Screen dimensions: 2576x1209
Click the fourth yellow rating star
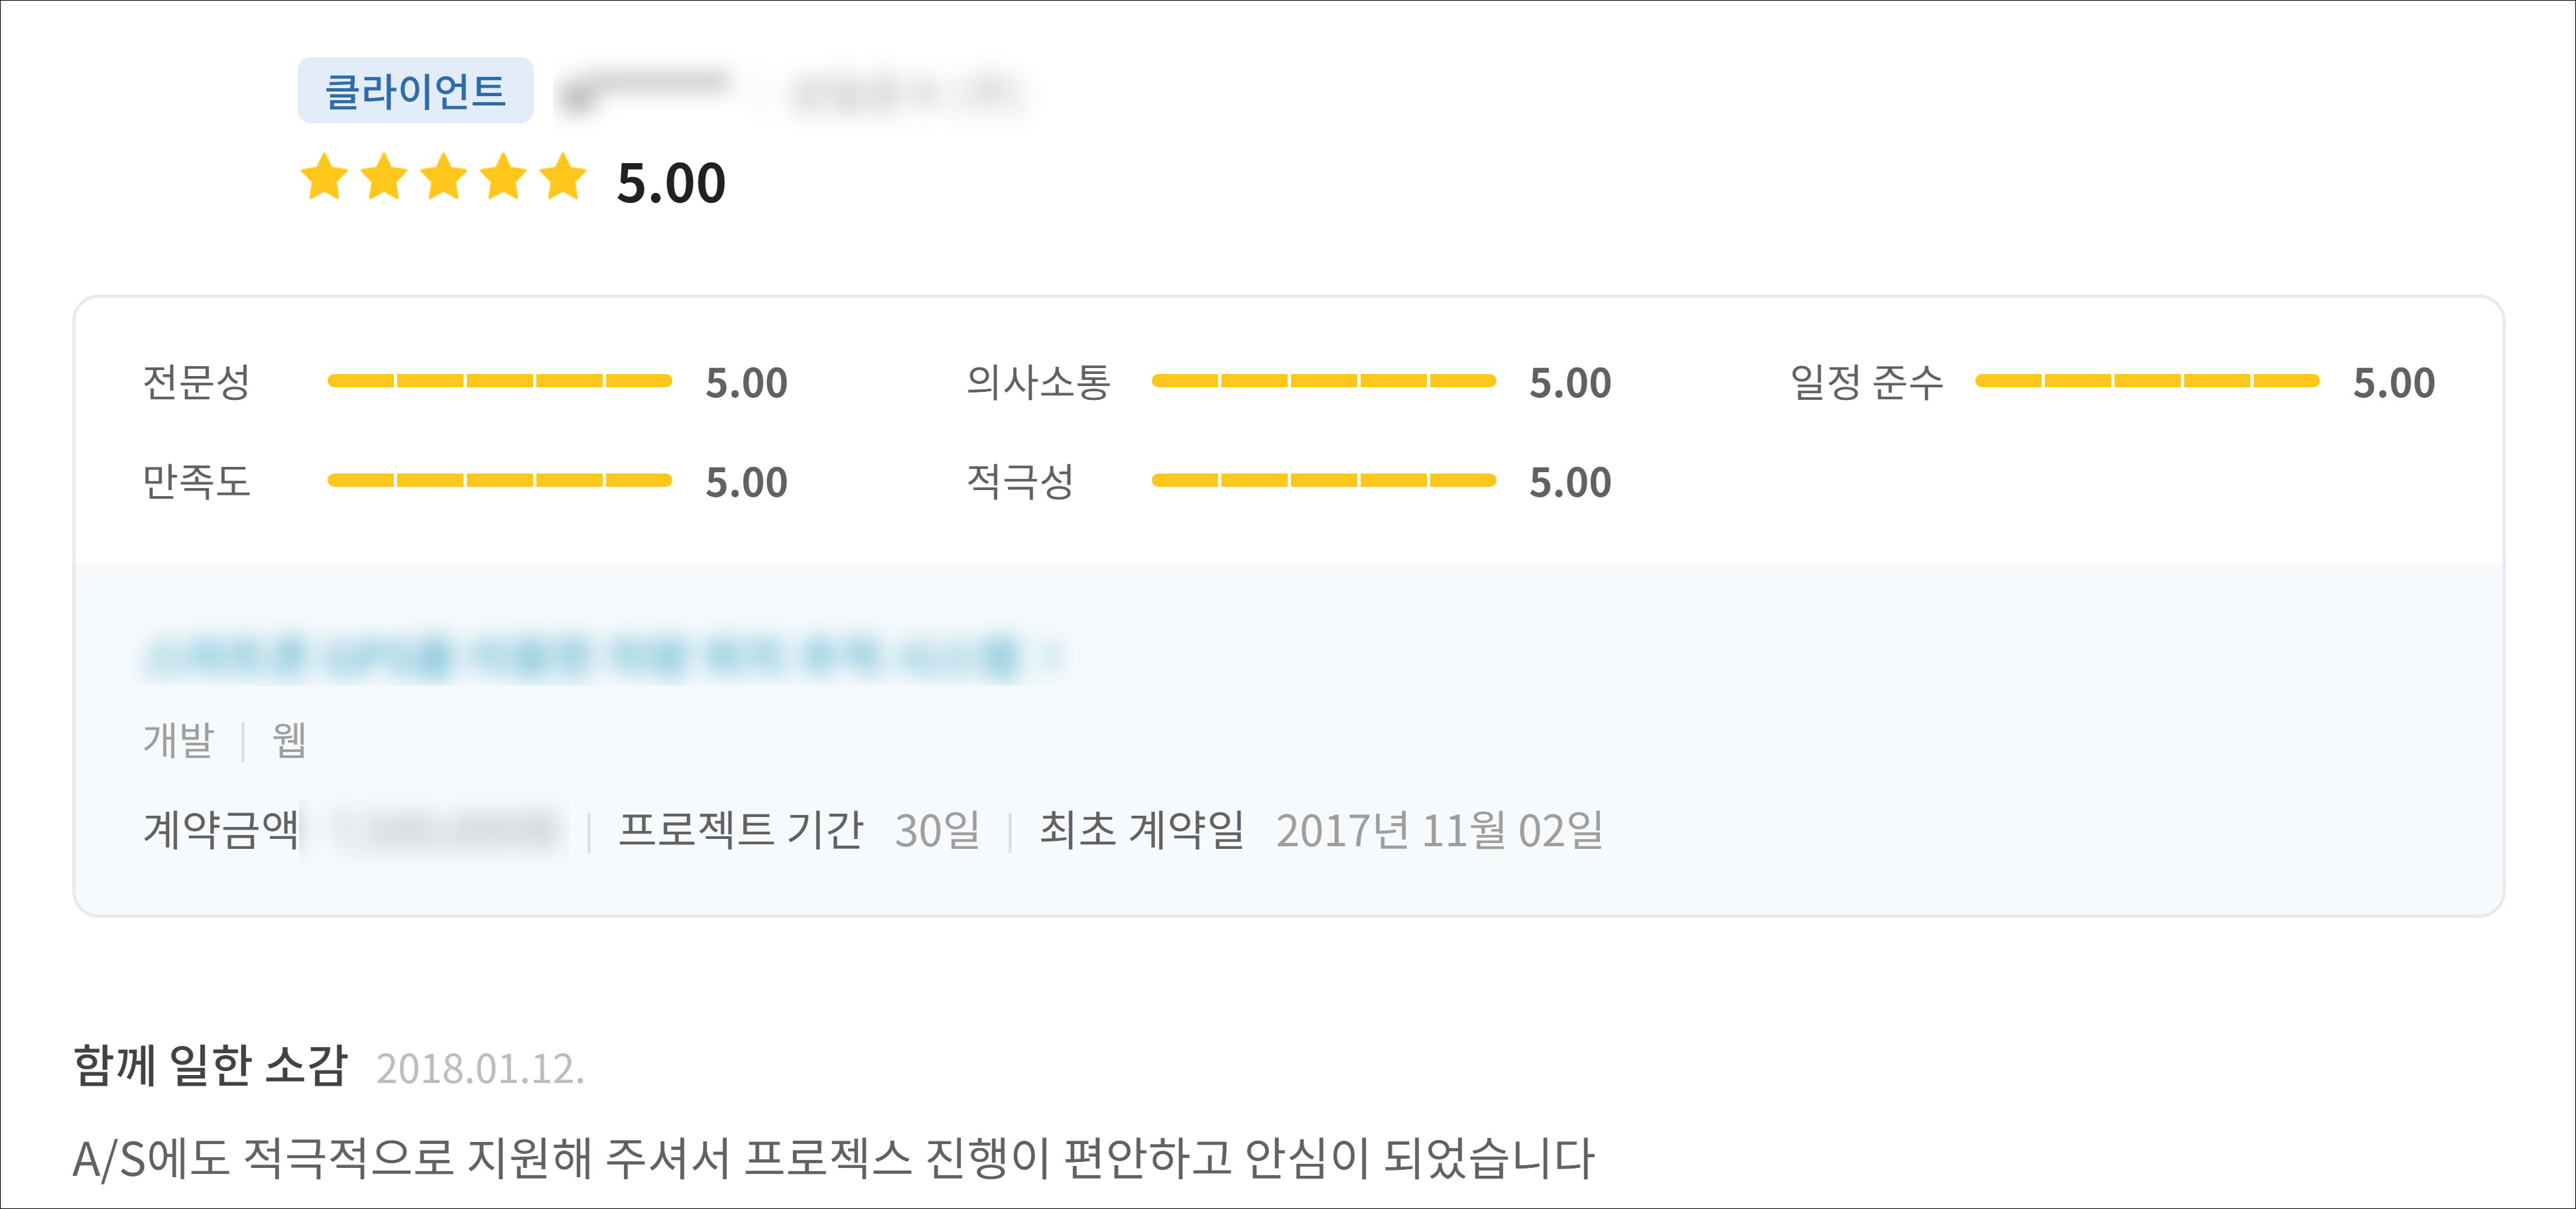pyautogui.click(x=504, y=178)
